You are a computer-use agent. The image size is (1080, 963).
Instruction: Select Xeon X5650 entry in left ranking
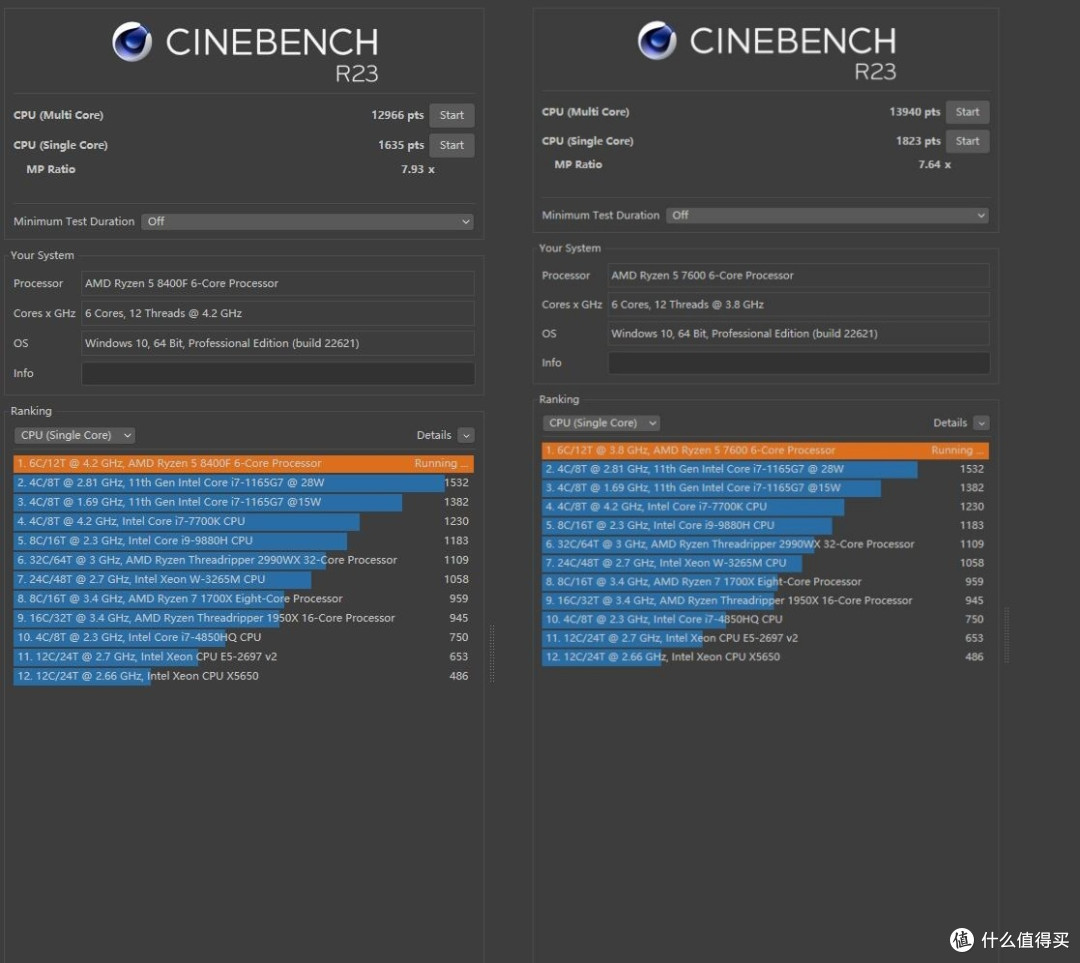pos(243,676)
